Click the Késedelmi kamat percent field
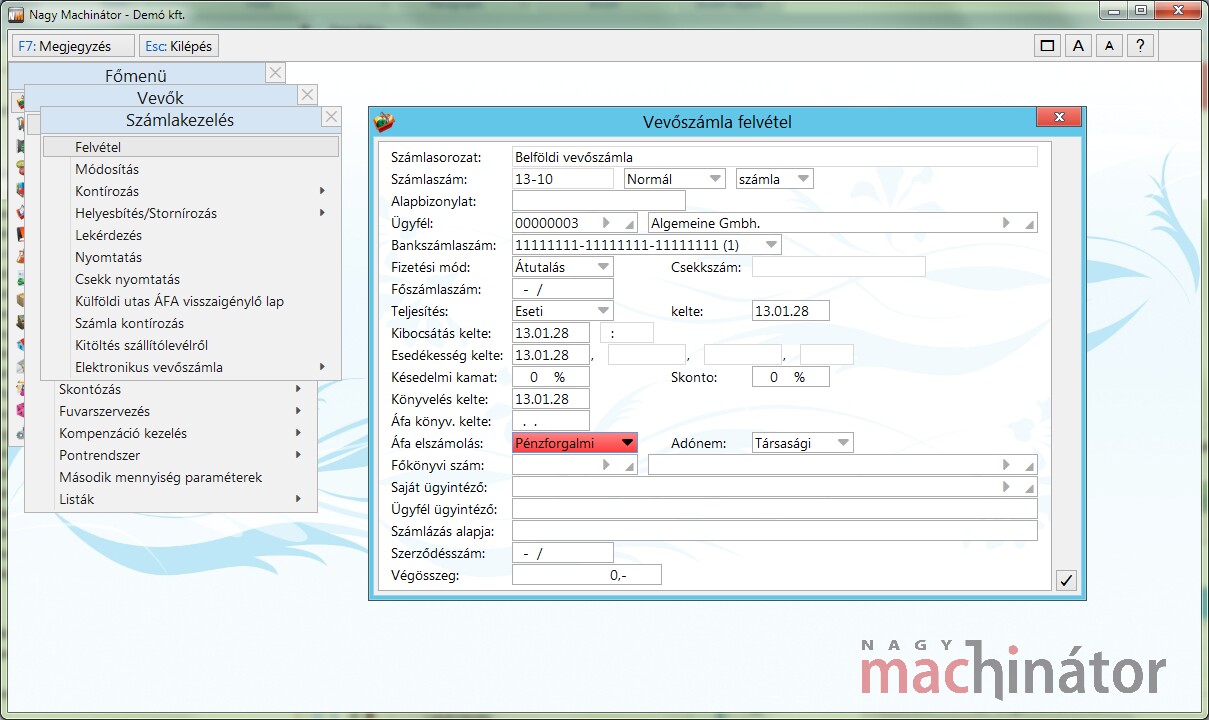1209x720 pixels. click(551, 377)
